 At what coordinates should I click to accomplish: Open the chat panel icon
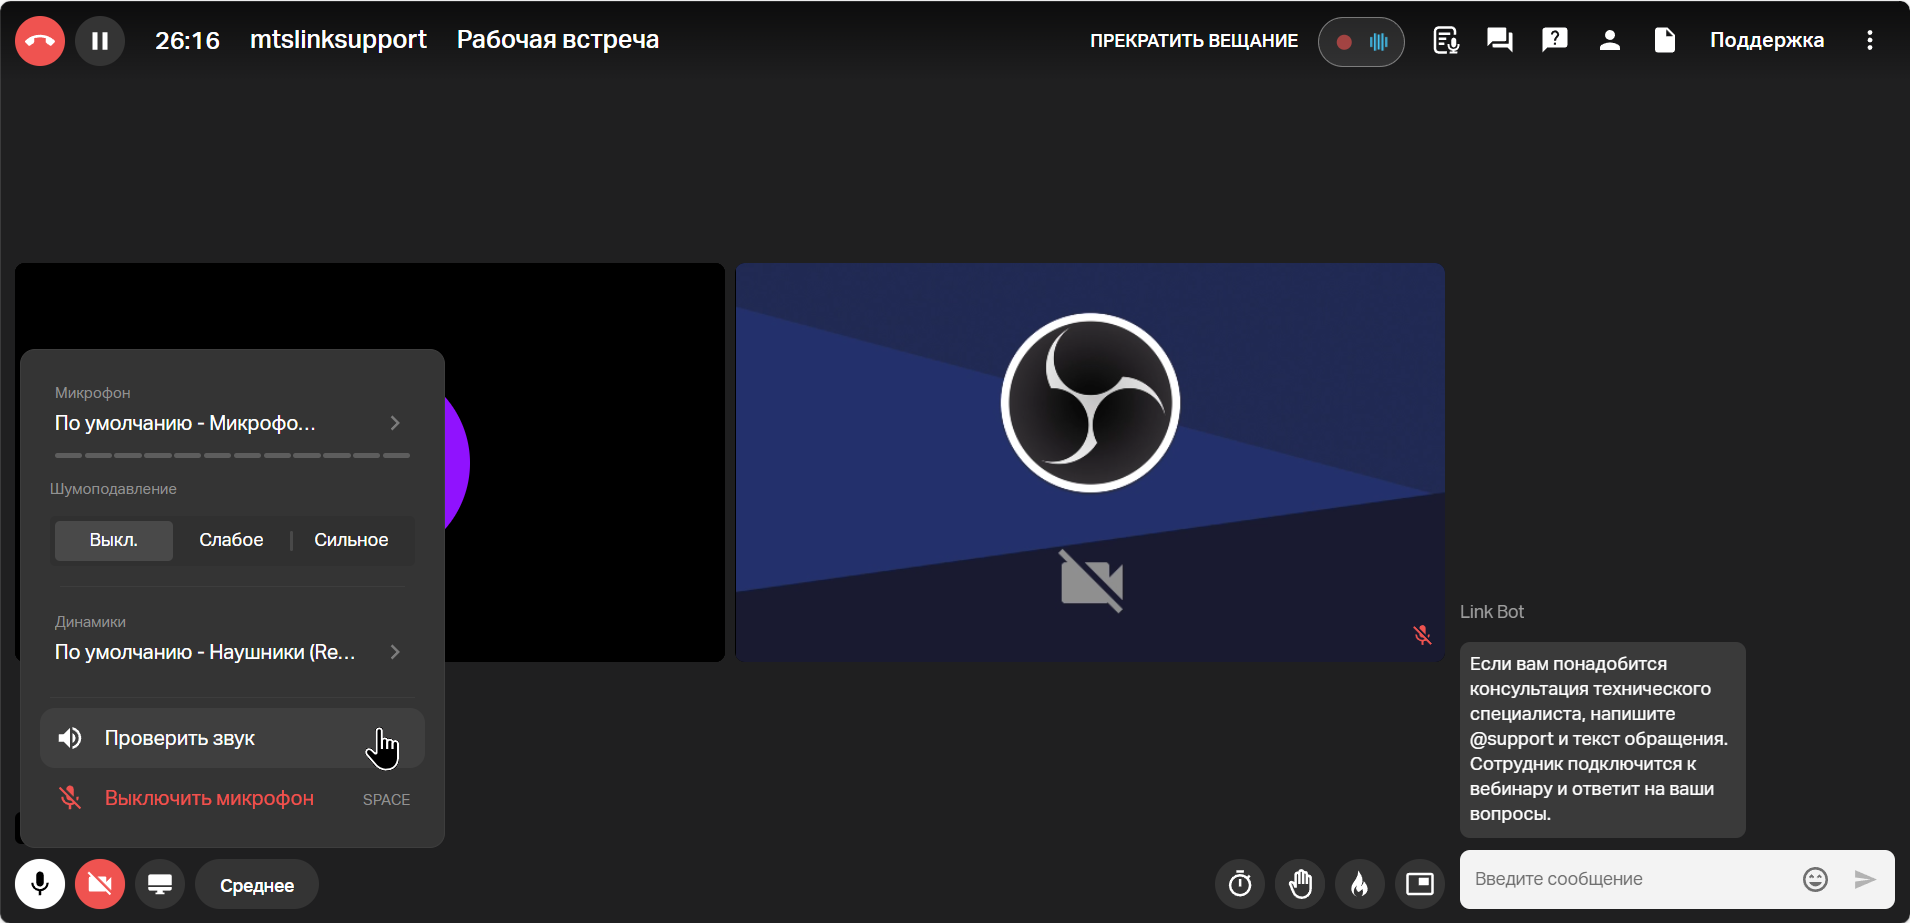coord(1499,40)
